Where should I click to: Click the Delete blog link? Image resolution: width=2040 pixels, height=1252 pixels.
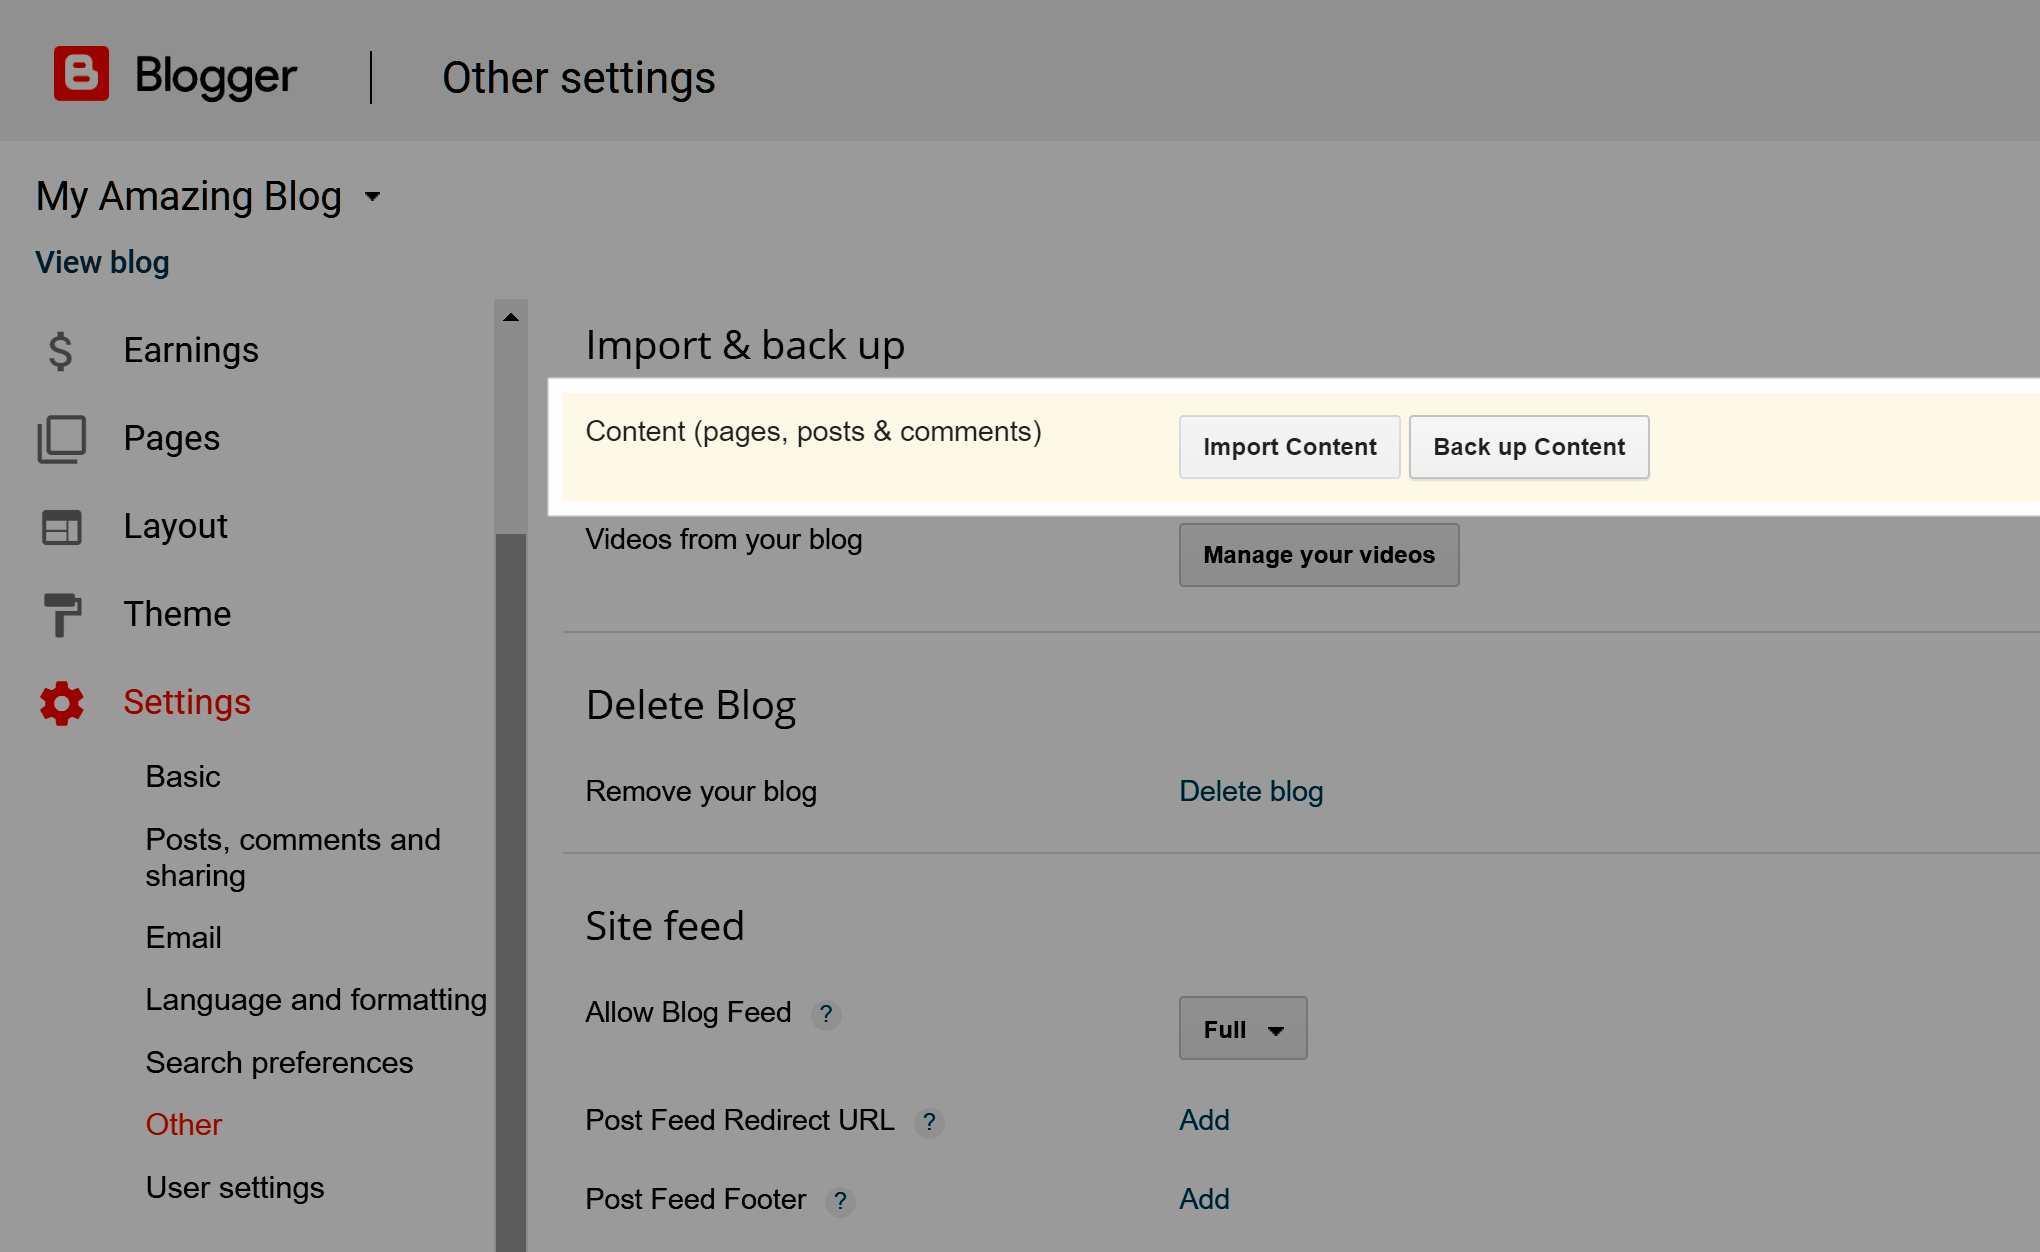(1250, 790)
